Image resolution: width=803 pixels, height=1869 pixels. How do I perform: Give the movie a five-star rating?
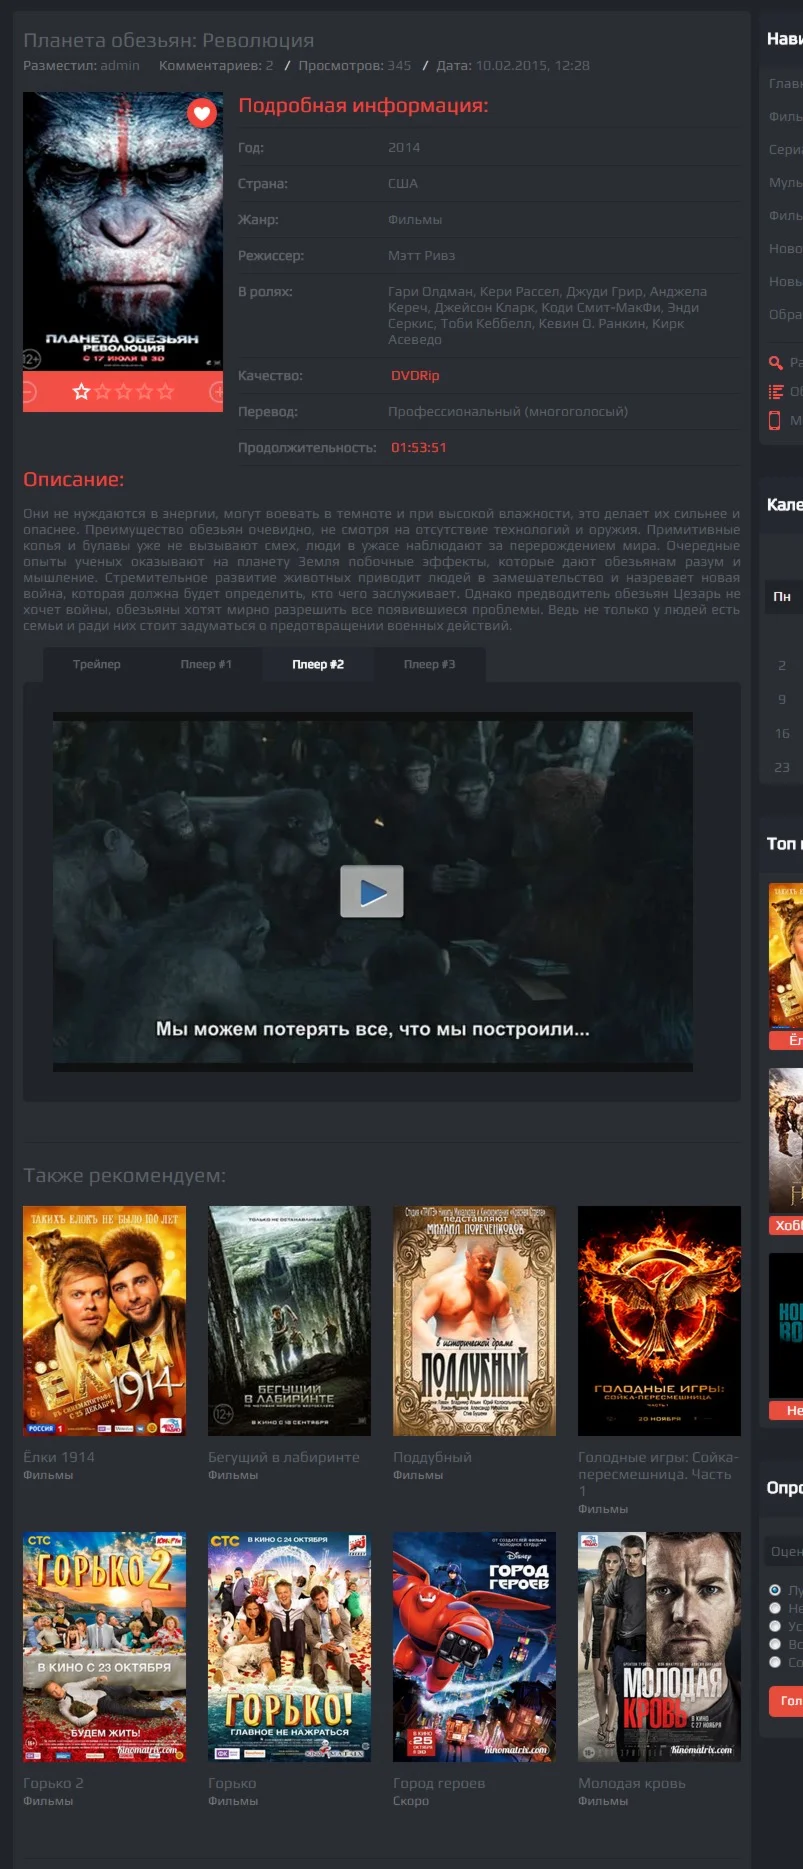point(165,391)
